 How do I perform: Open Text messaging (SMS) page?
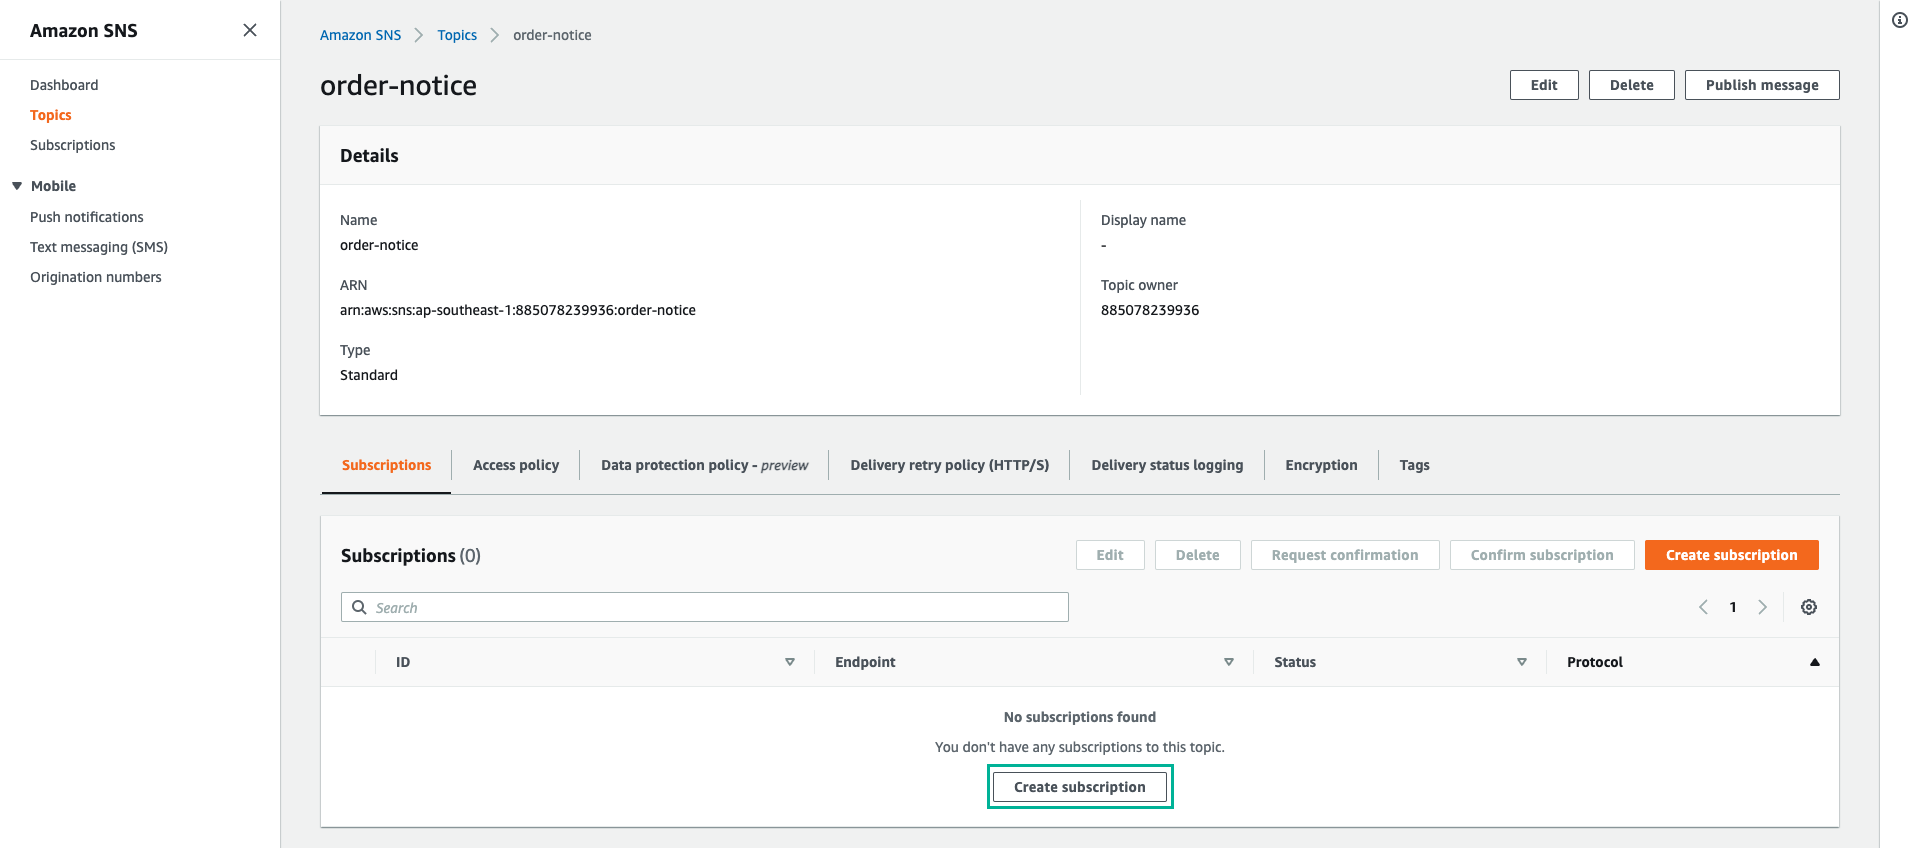point(99,247)
